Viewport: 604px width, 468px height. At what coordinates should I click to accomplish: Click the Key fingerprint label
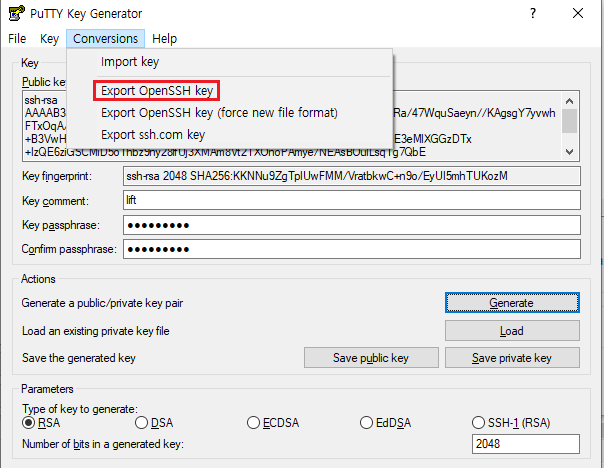tap(57, 176)
